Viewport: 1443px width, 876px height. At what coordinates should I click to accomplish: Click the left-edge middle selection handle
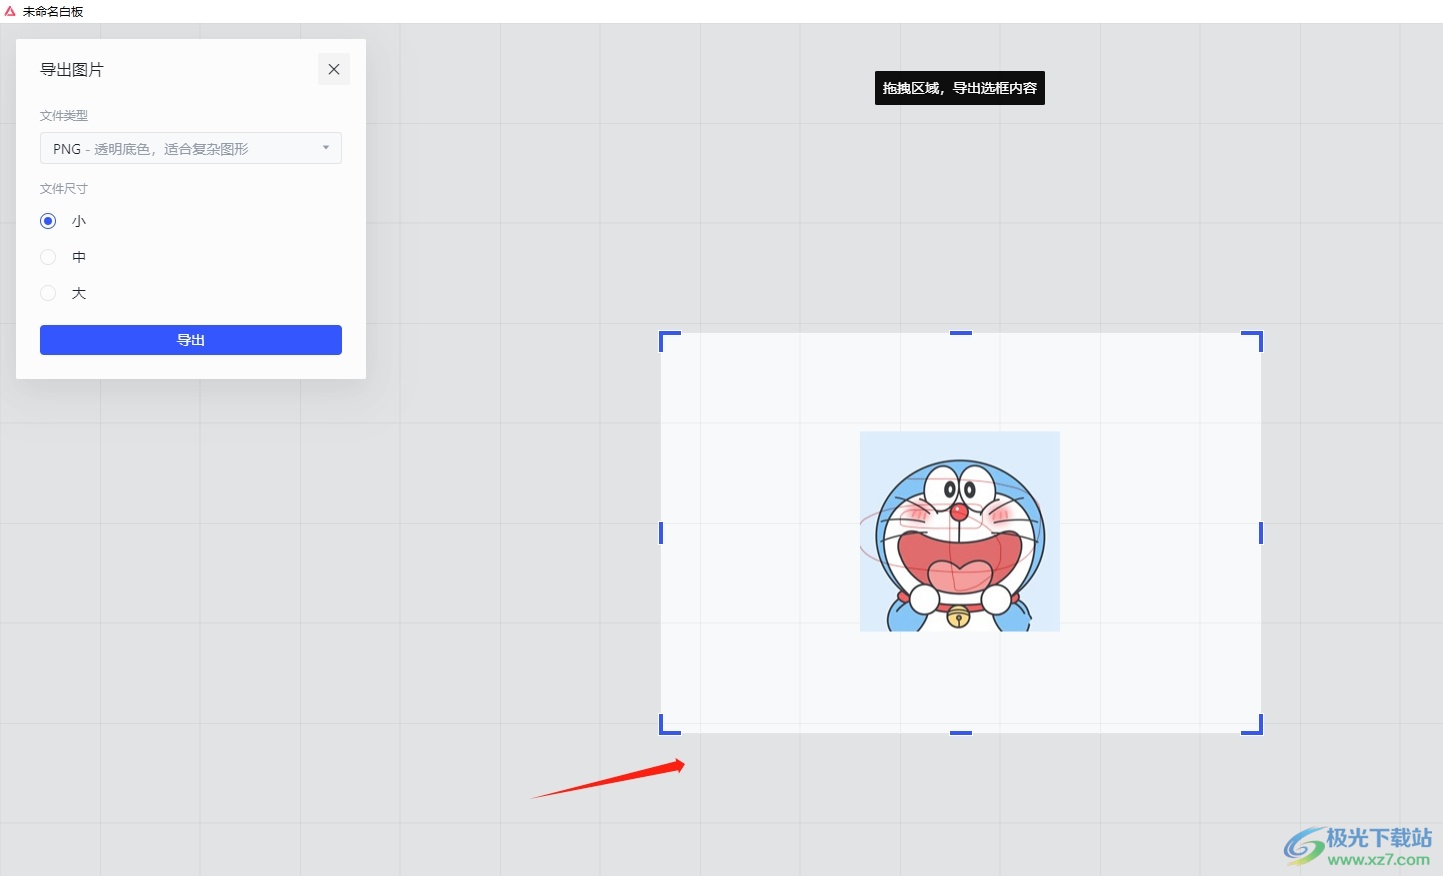pyautogui.click(x=661, y=533)
